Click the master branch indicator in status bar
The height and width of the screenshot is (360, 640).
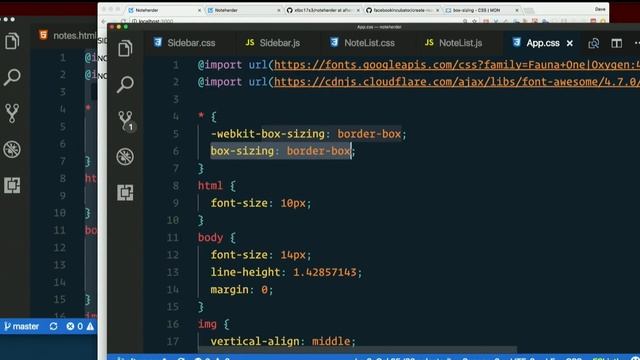pos(22,327)
